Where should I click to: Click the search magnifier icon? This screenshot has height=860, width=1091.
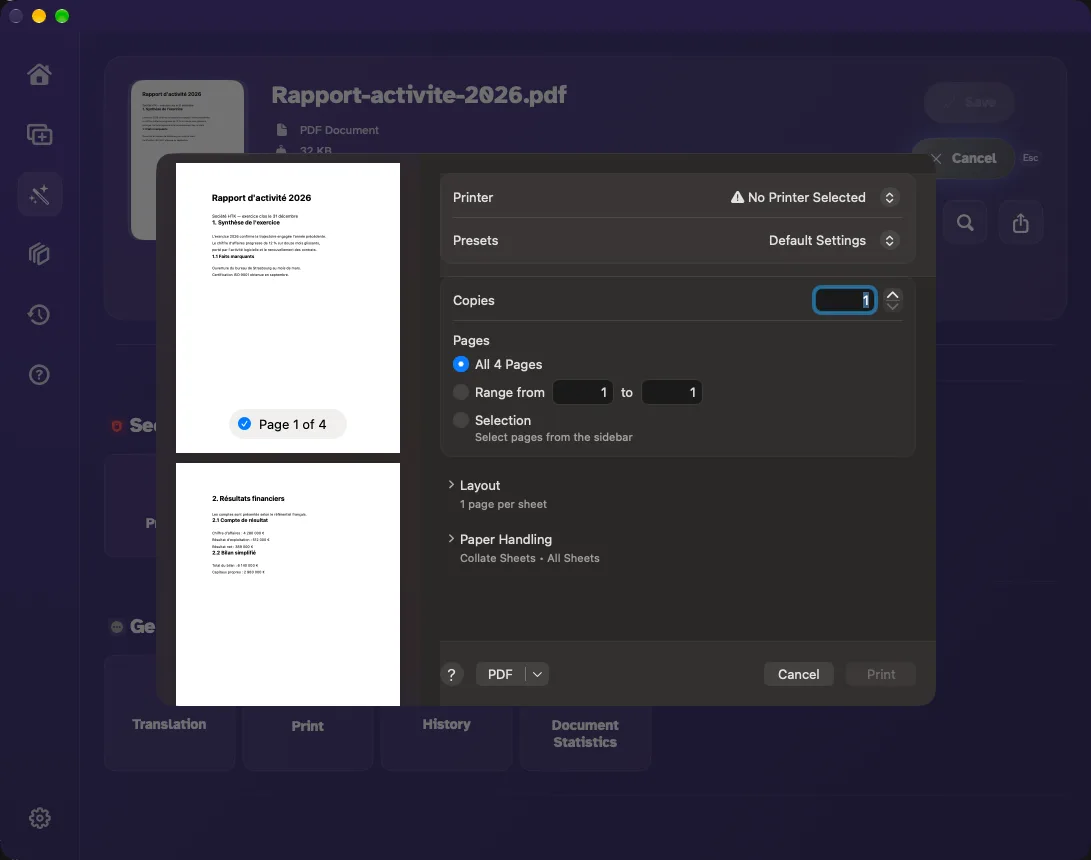click(964, 223)
